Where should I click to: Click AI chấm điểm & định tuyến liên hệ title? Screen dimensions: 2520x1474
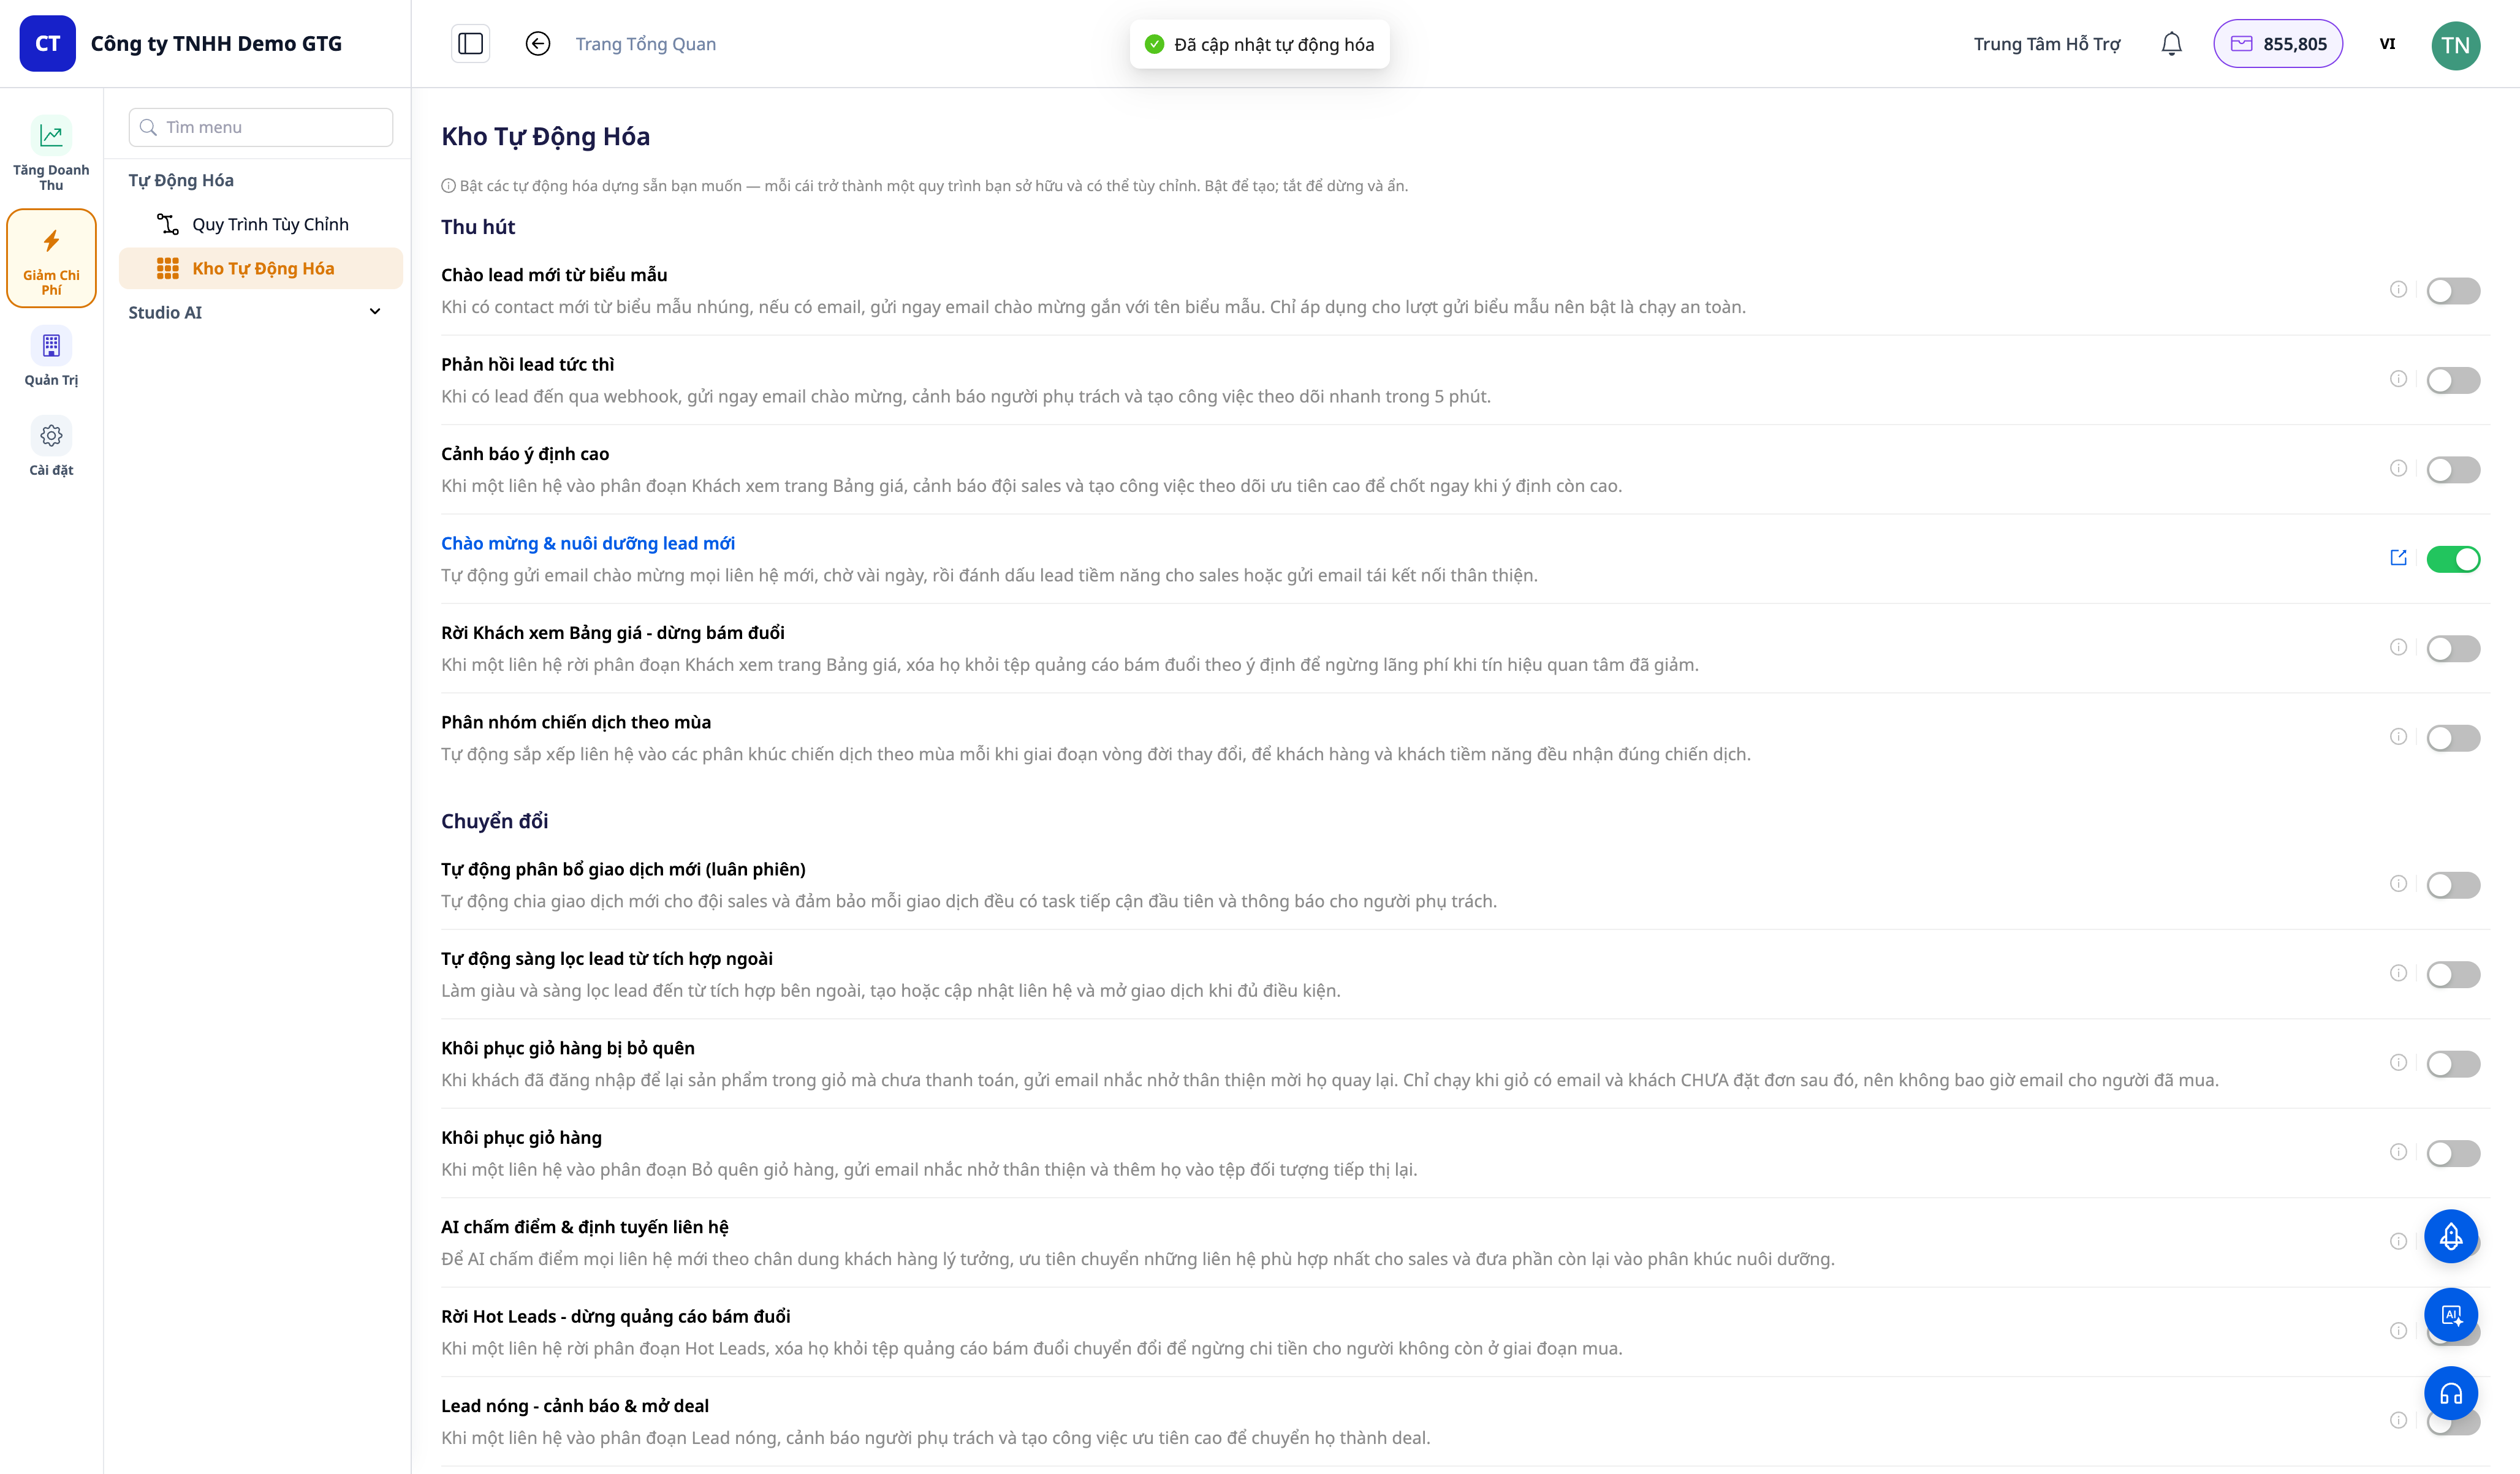coord(584,1227)
